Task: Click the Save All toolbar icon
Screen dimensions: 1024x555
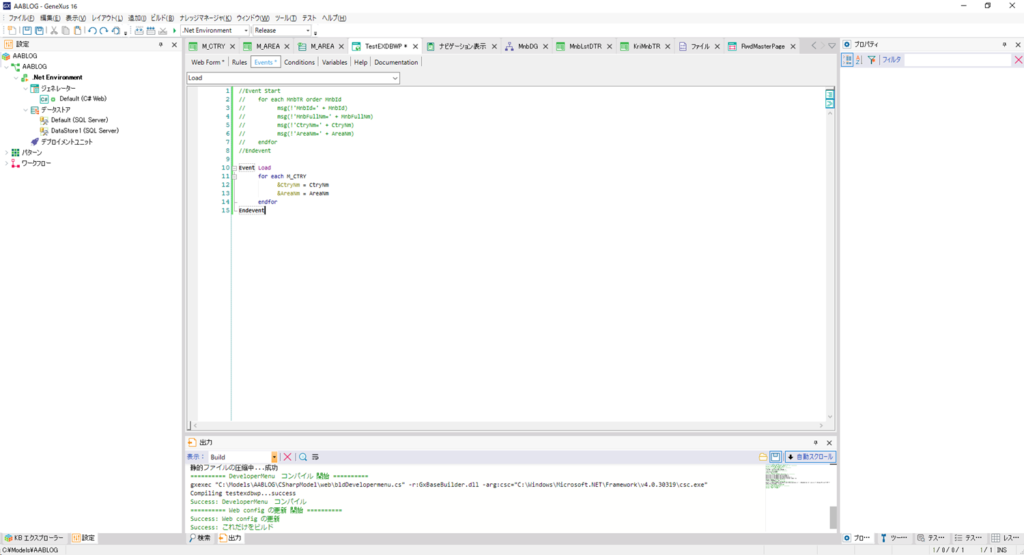Action: pos(39,31)
